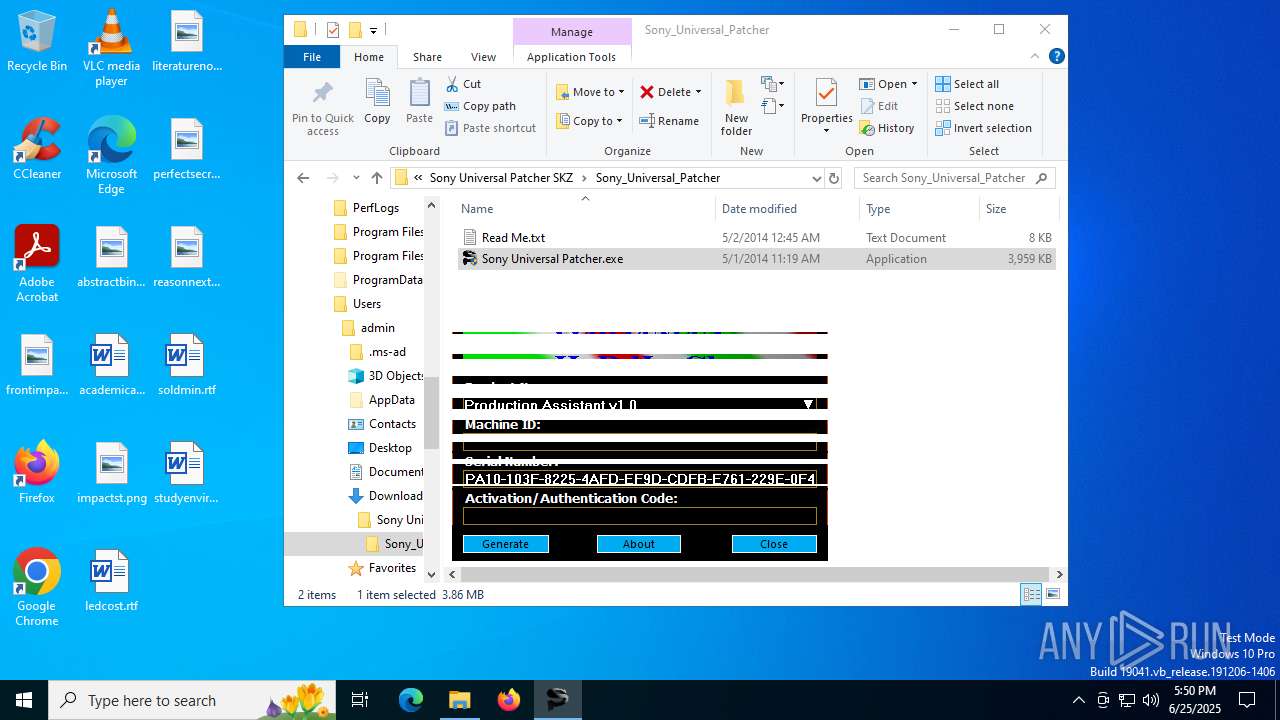Screen dimensions: 1280x720
Task: Open Task View from taskbar
Action: 360,700
